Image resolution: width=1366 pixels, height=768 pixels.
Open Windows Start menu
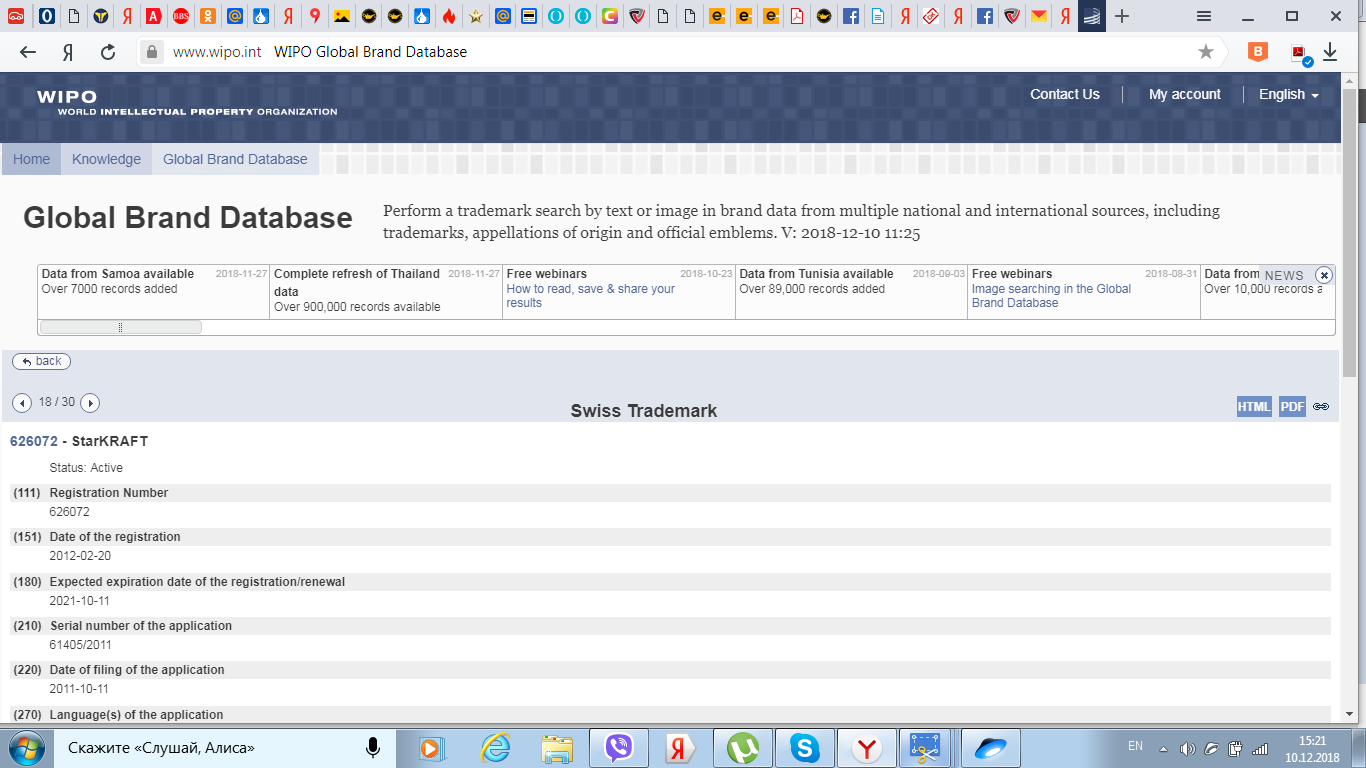[25, 747]
